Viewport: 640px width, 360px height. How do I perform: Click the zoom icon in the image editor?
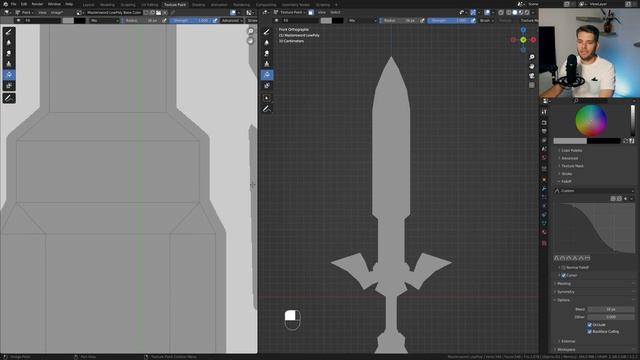pos(251,31)
